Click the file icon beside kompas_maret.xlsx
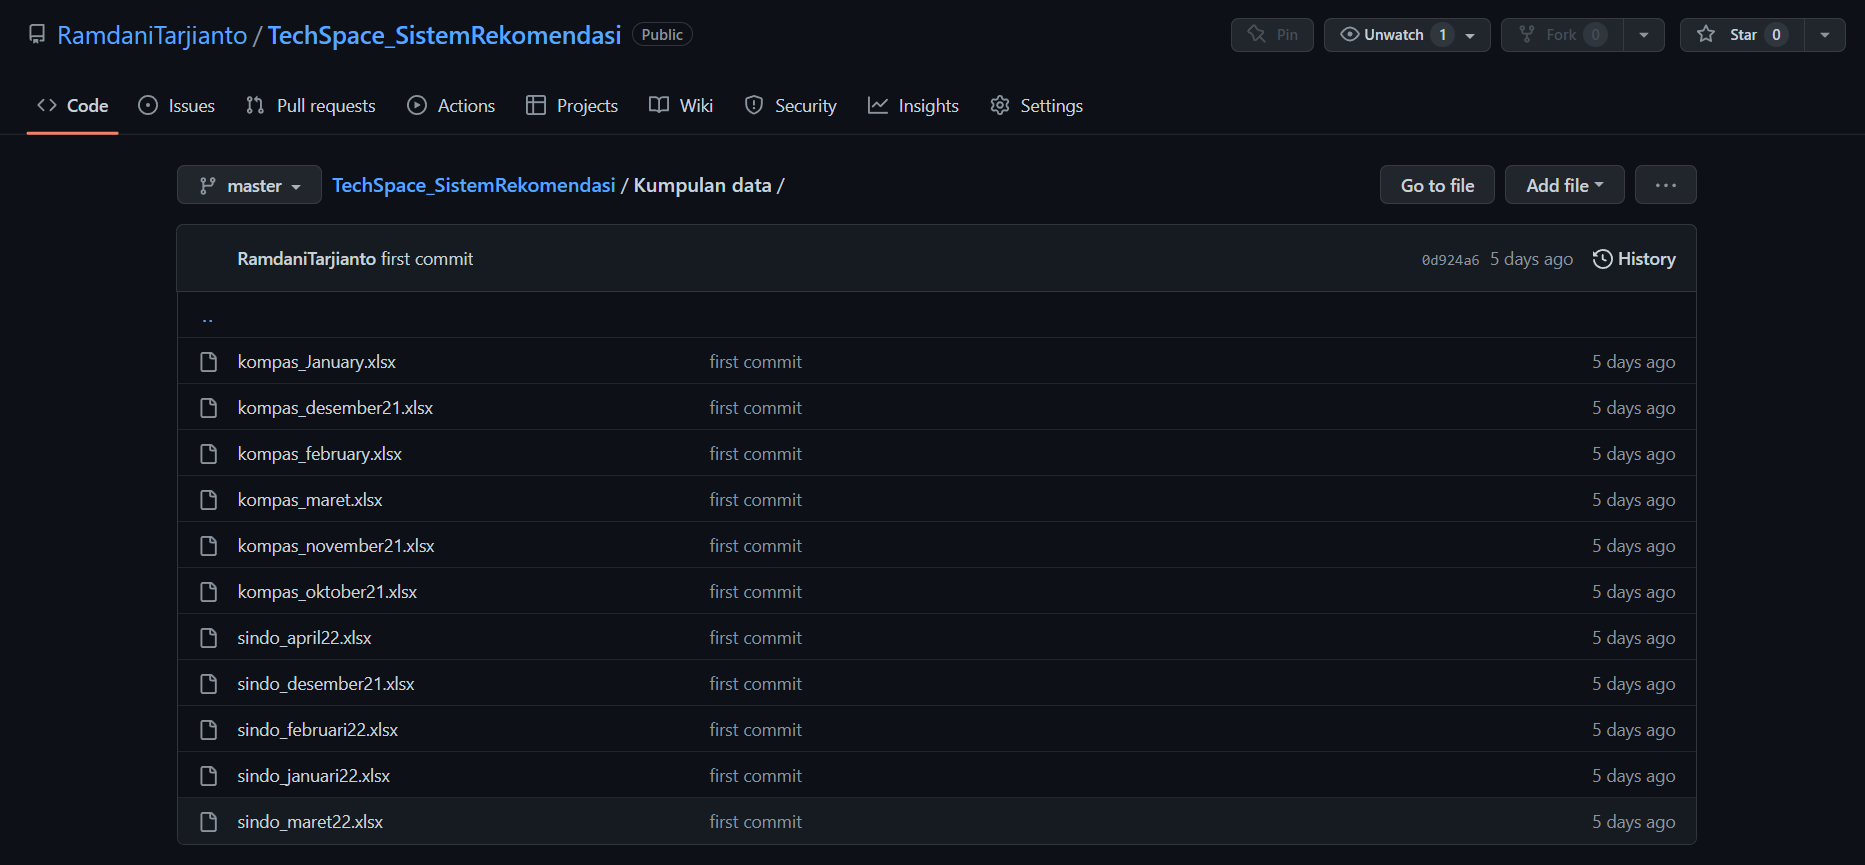1865x865 pixels. 208,500
